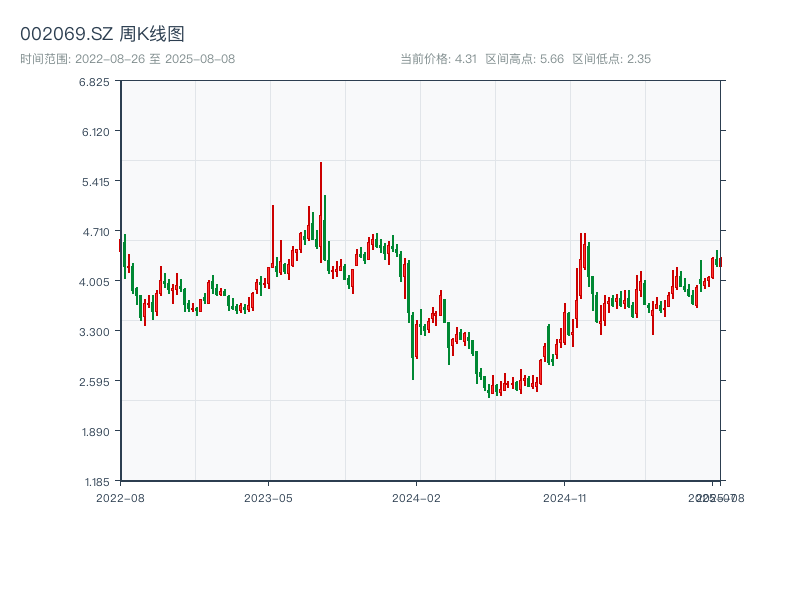Click the lowest green candle near 2.35
Viewport: 800px width, 600px height.
(489, 391)
